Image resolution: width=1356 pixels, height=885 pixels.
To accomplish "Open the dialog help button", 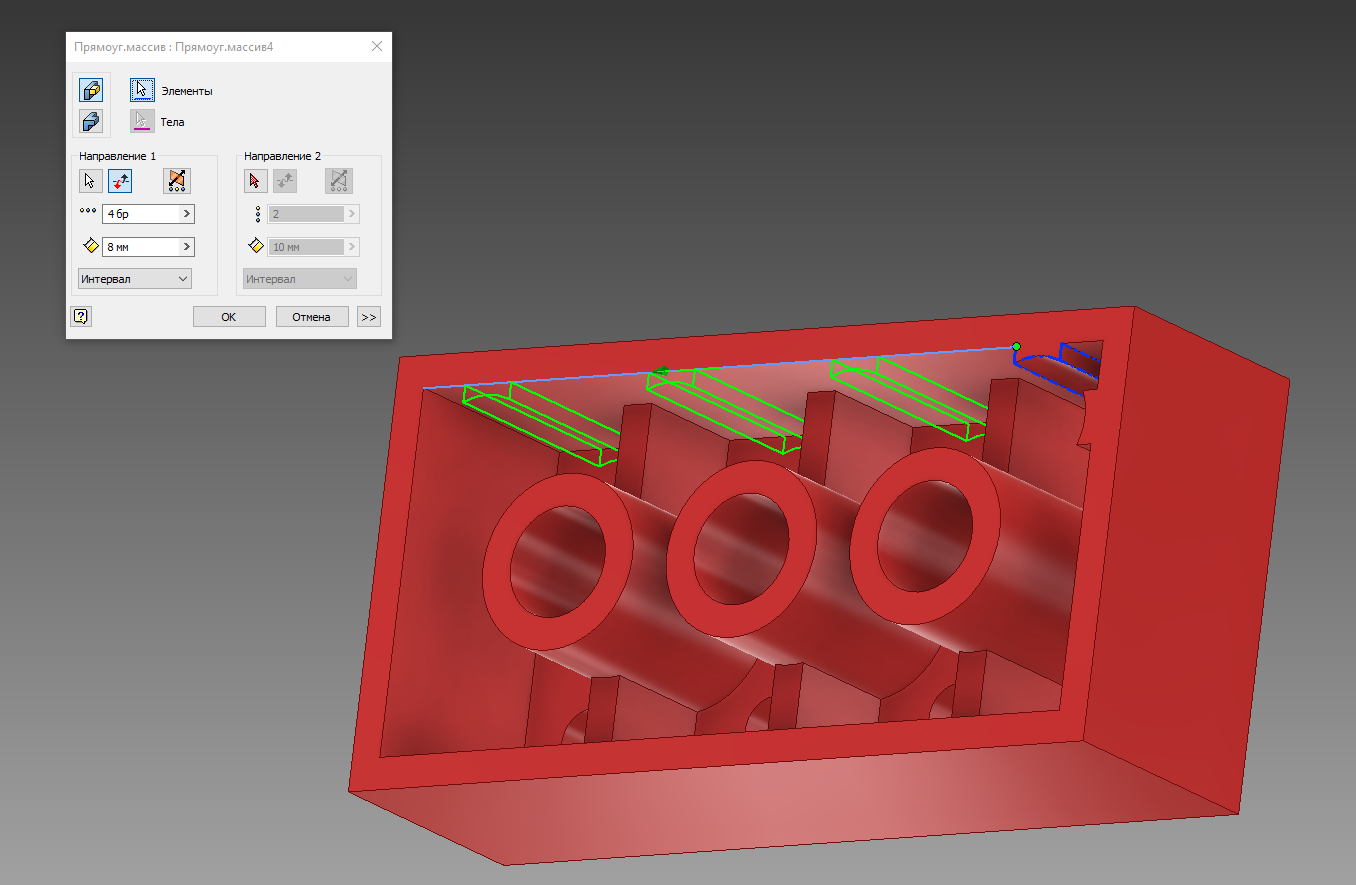I will click(81, 316).
